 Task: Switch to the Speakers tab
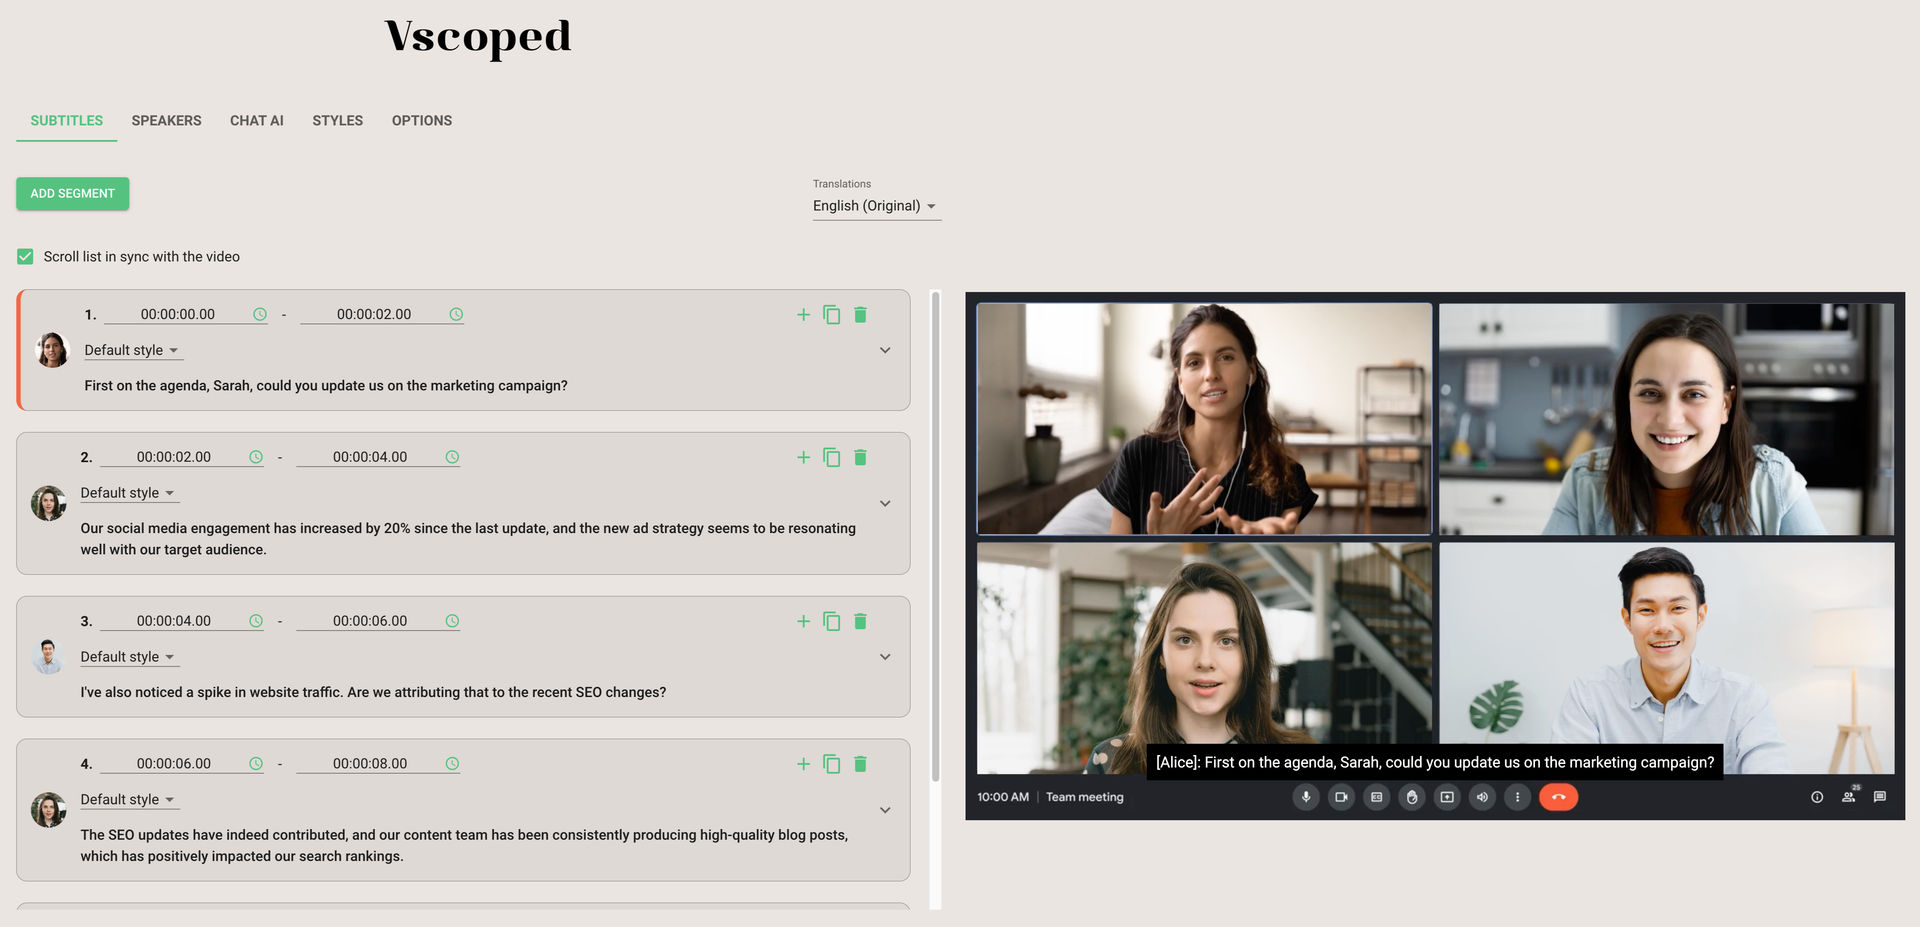[166, 121]
